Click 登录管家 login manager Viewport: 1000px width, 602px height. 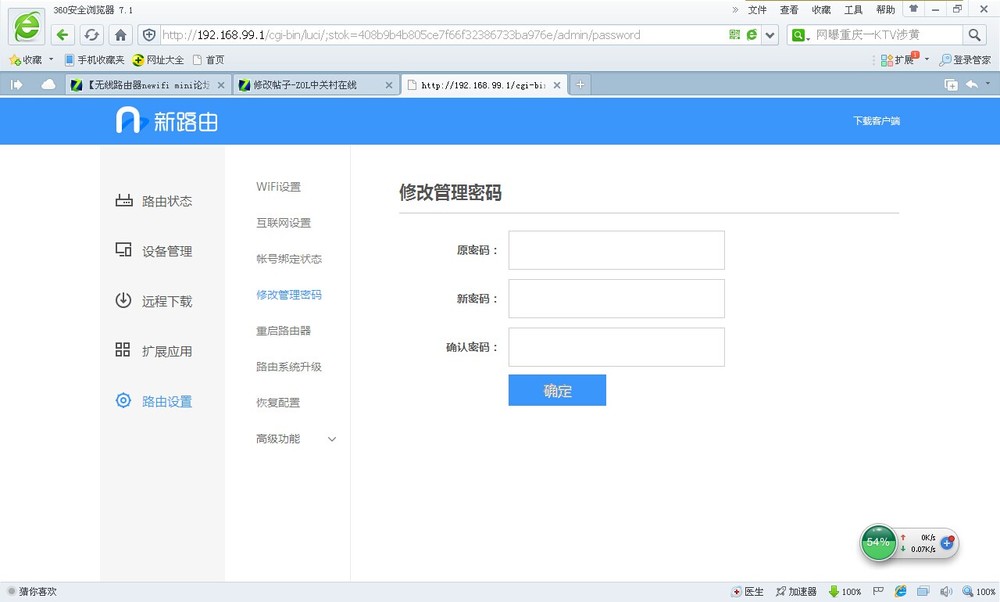point(965,60)
